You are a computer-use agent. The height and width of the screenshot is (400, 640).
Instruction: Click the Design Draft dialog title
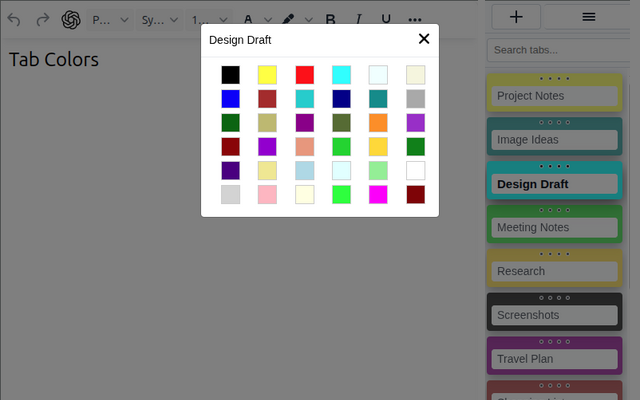coord(240,40)
